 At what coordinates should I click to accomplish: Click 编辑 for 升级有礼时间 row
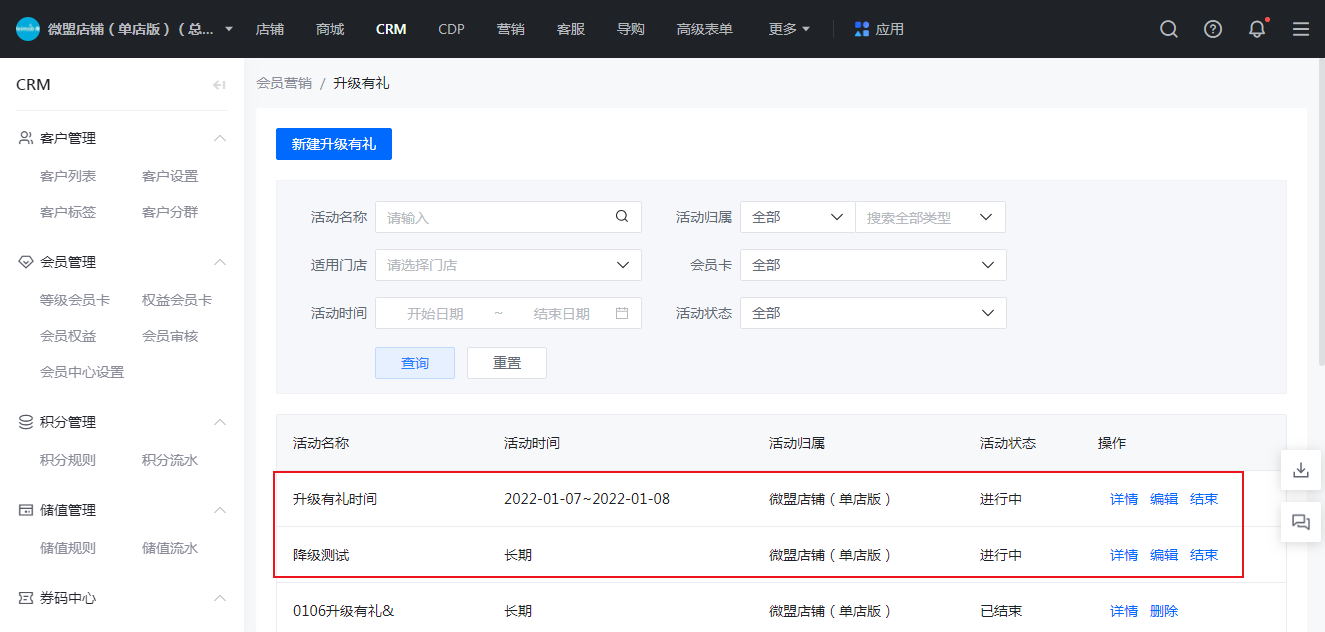(1164, 499)
